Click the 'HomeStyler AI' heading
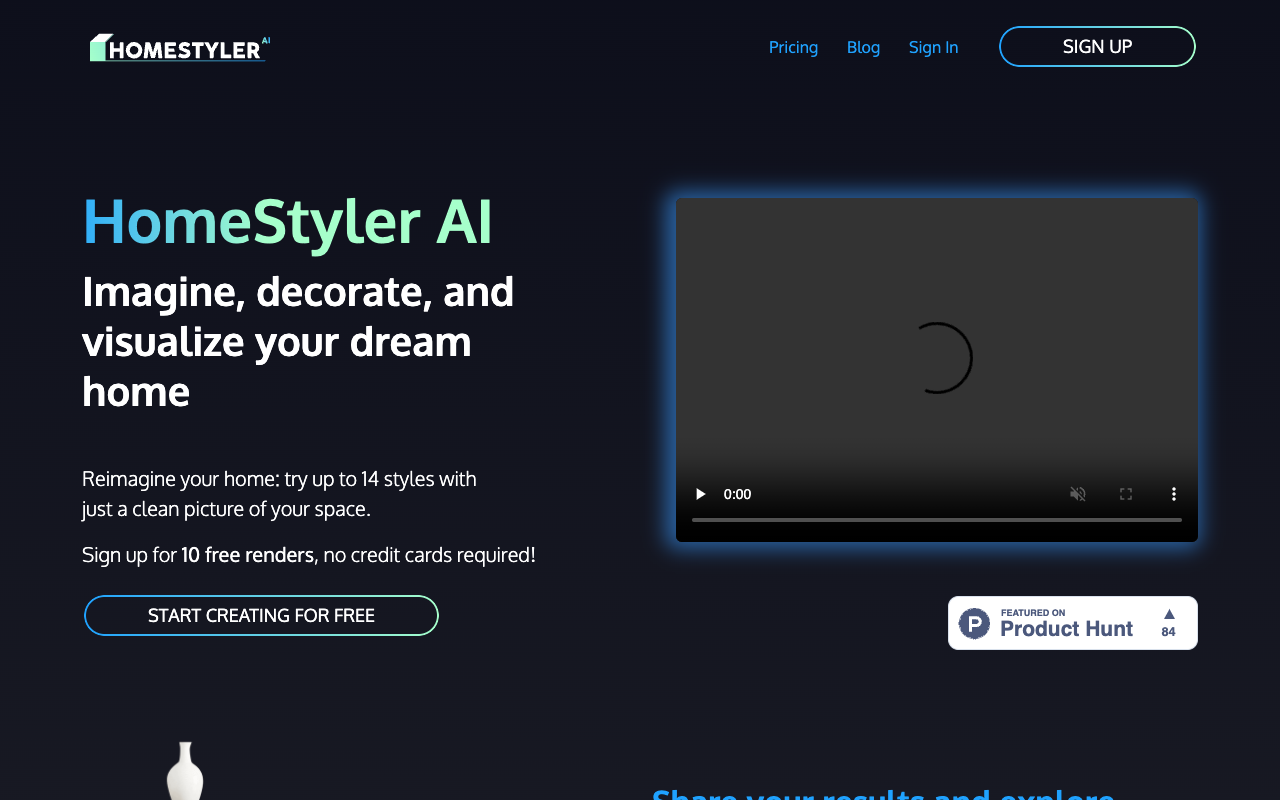Screen dimensions: 1280x800 tap(287, 221)
